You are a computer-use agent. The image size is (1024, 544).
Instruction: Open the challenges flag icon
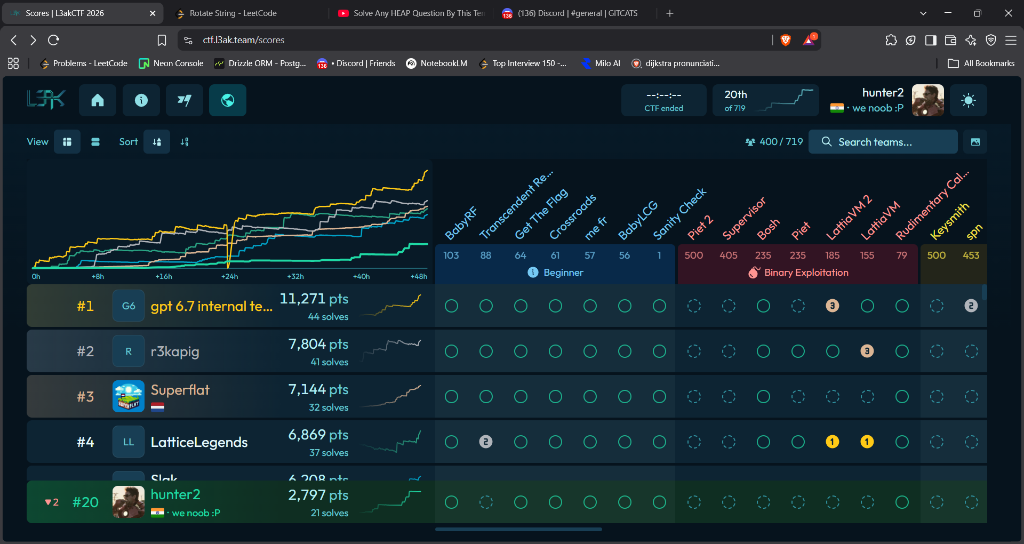point(184,100)
